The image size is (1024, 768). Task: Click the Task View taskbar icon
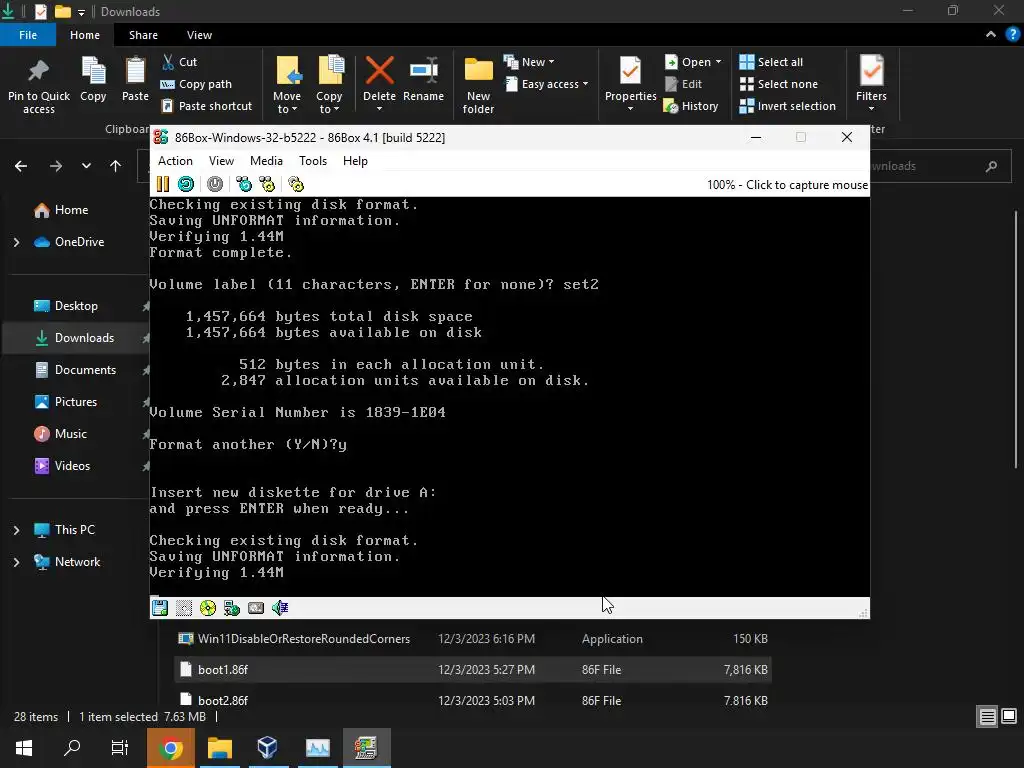point(120,748)
